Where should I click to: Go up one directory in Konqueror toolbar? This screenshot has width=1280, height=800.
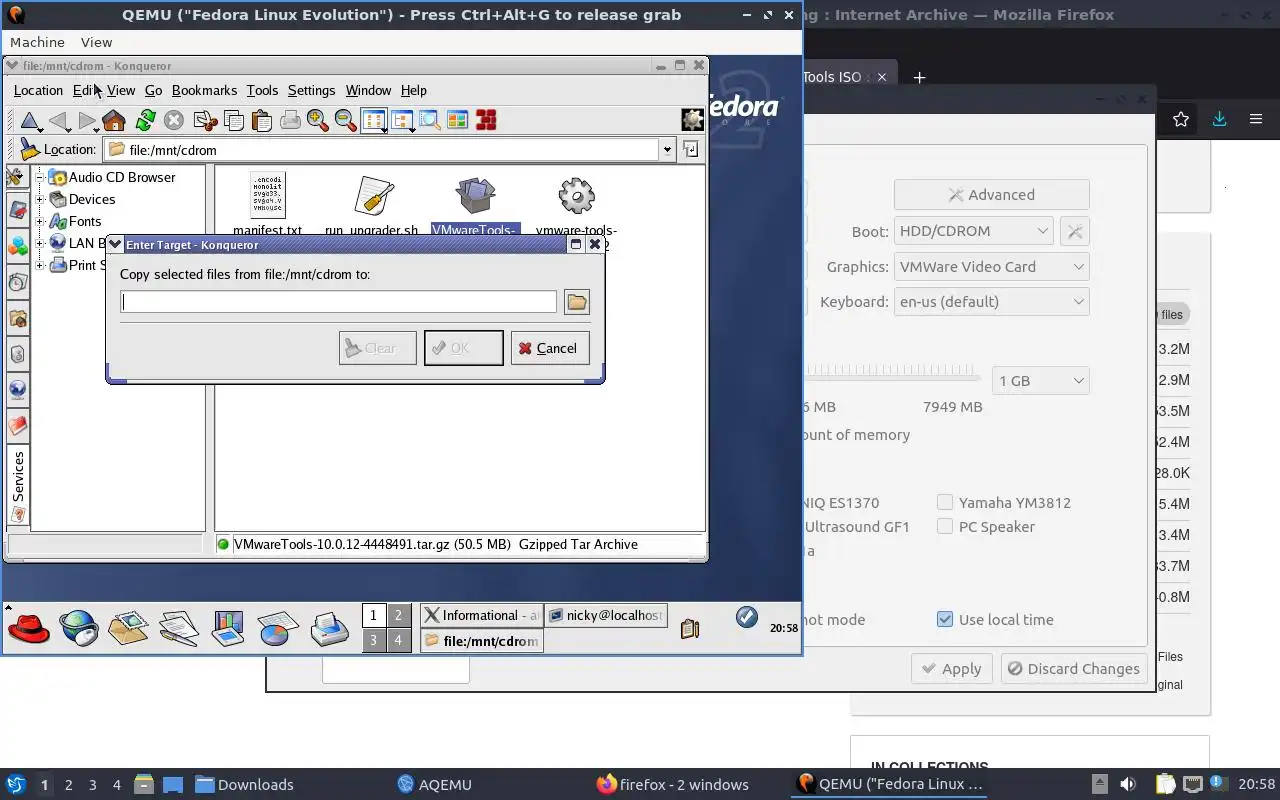tap(30, 121)
